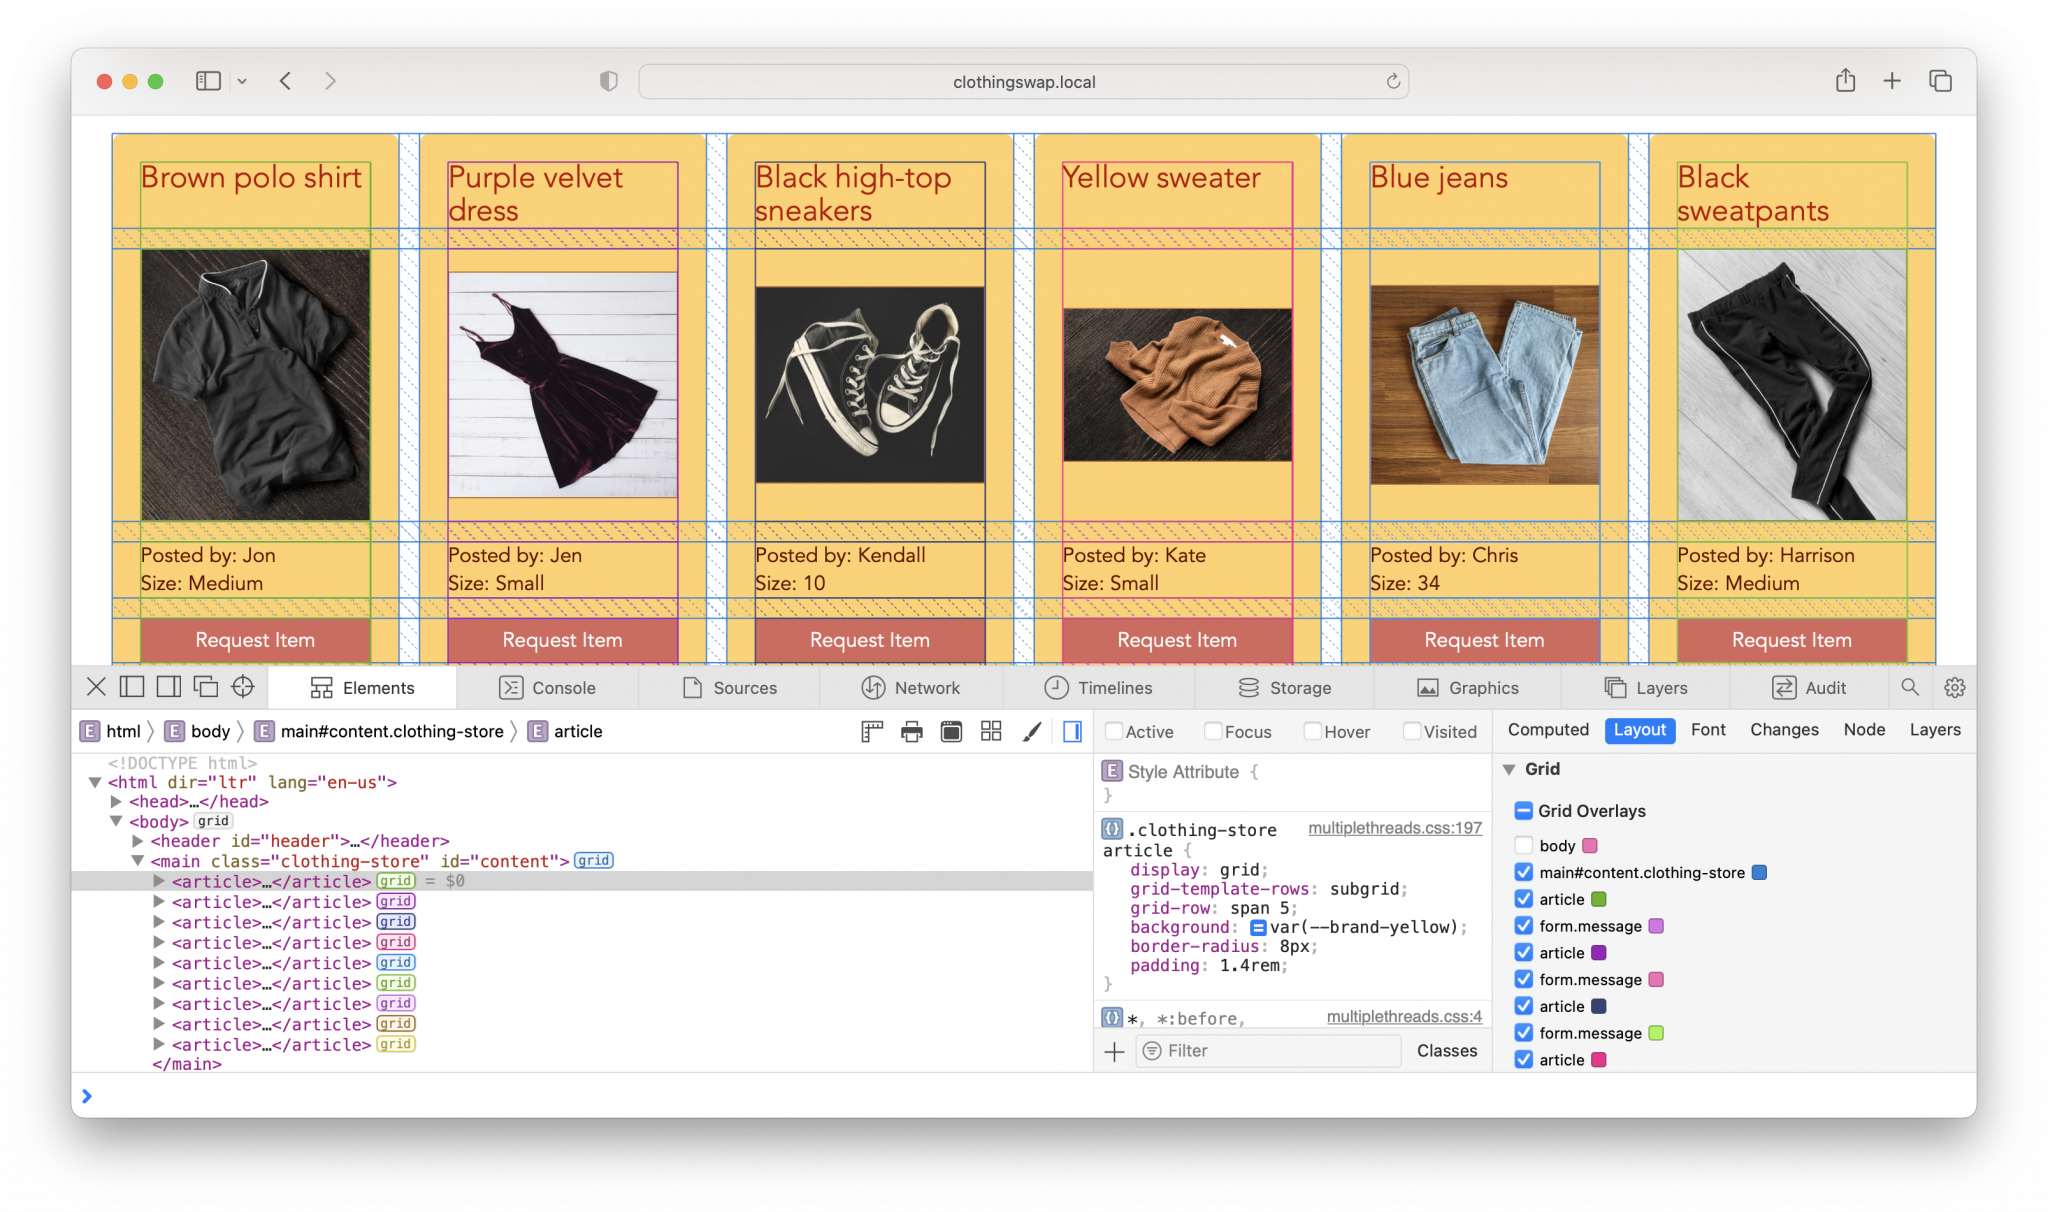Collapse the Grid section disclosure triangle
The width and height of the screenshot is (2048, 1212).
click(x=1510, y=769)
